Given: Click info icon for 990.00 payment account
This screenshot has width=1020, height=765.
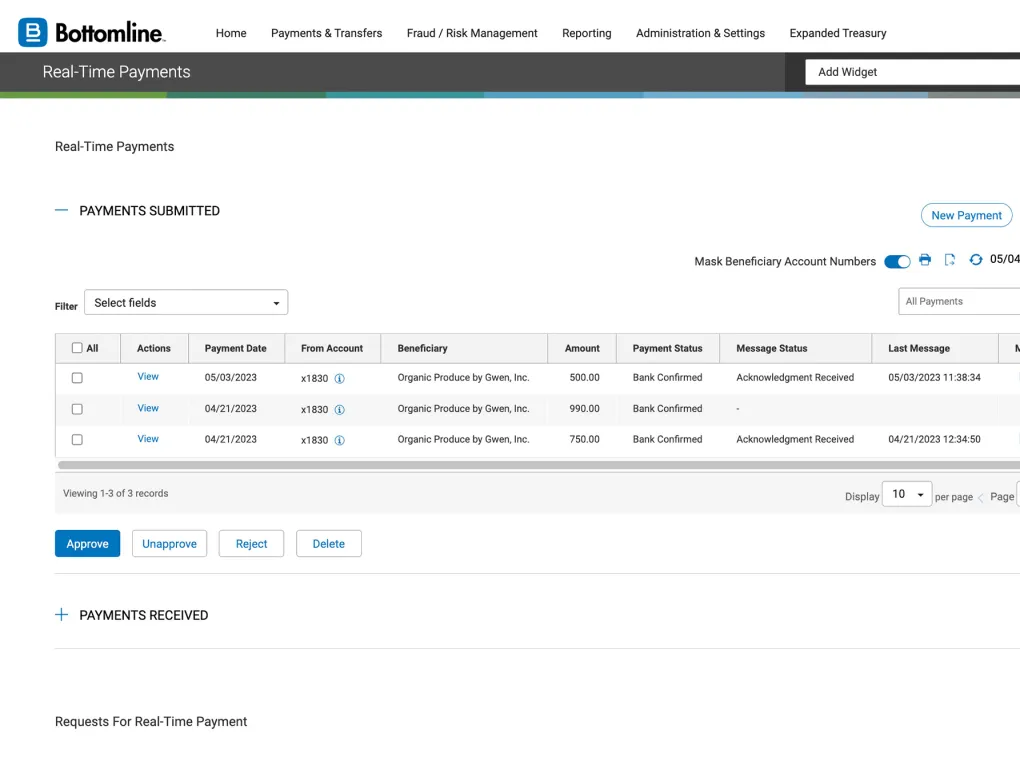Looking at the screenshot, I should (340, 410).
